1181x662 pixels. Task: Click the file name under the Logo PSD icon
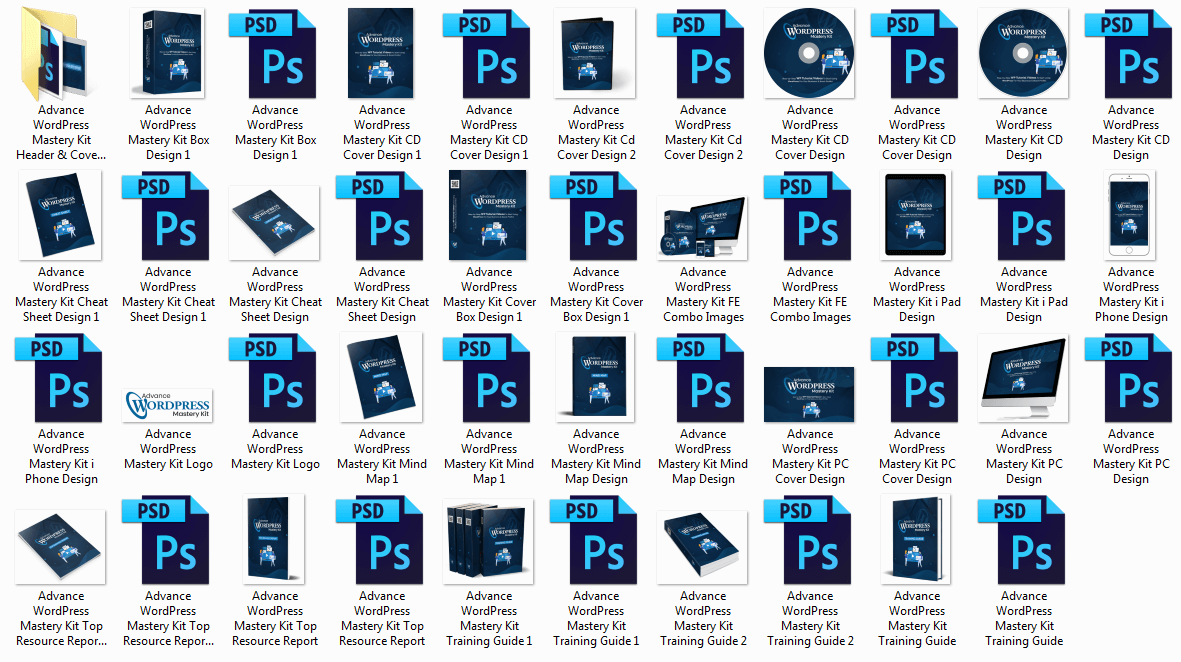(x=275, y=449)
